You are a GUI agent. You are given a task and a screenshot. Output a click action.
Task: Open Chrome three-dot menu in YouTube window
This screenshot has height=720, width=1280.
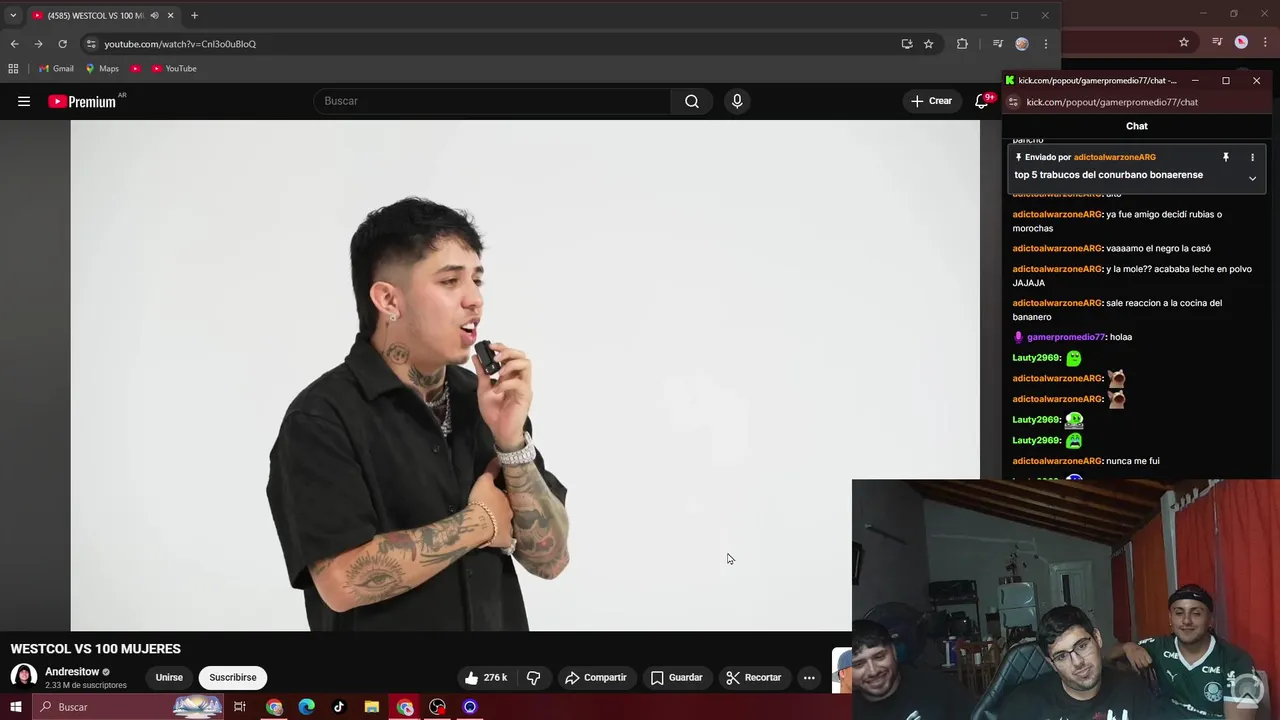(x=1045, y=44)
